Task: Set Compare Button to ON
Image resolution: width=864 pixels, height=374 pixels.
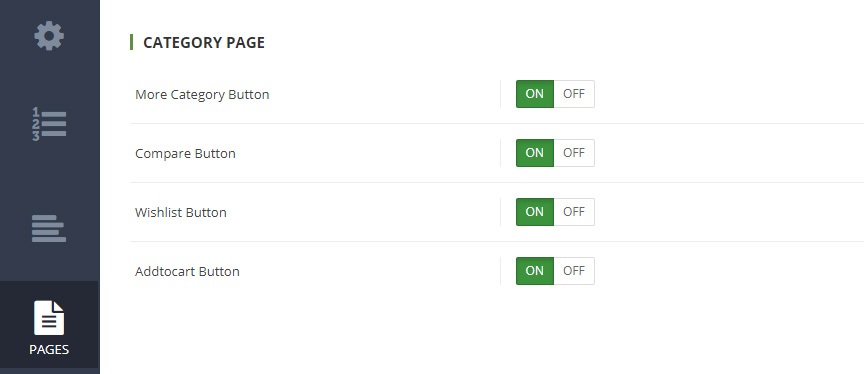Action: pos(534,153)
